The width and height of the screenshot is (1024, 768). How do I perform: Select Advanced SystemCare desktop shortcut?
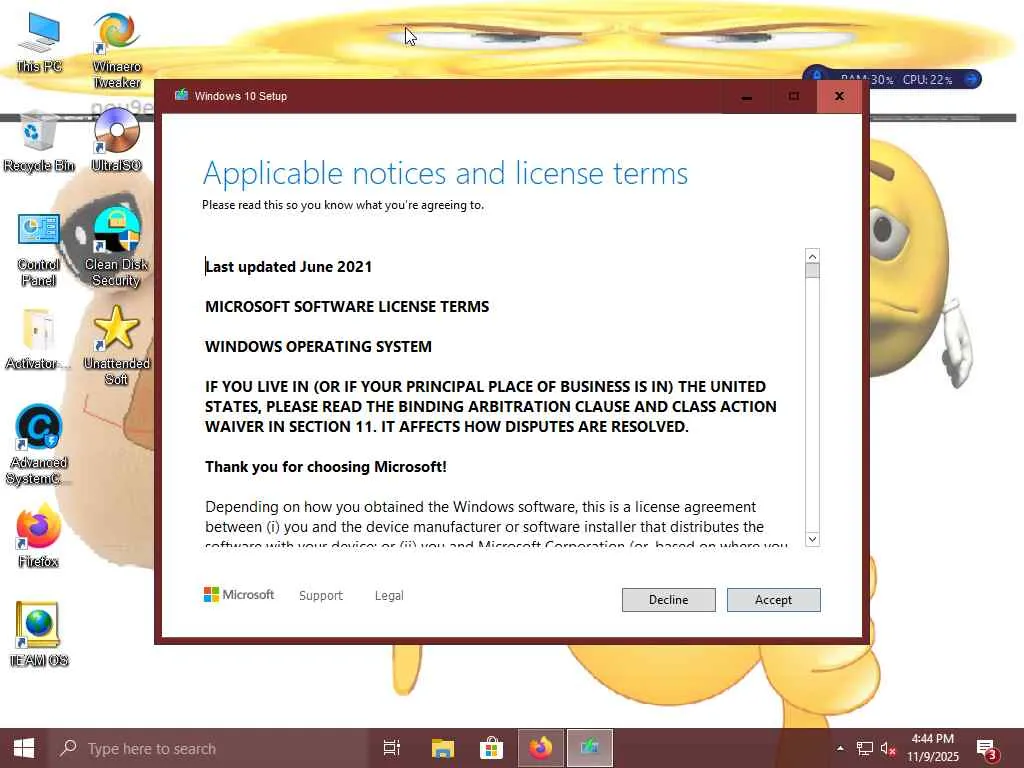point(39,445)
